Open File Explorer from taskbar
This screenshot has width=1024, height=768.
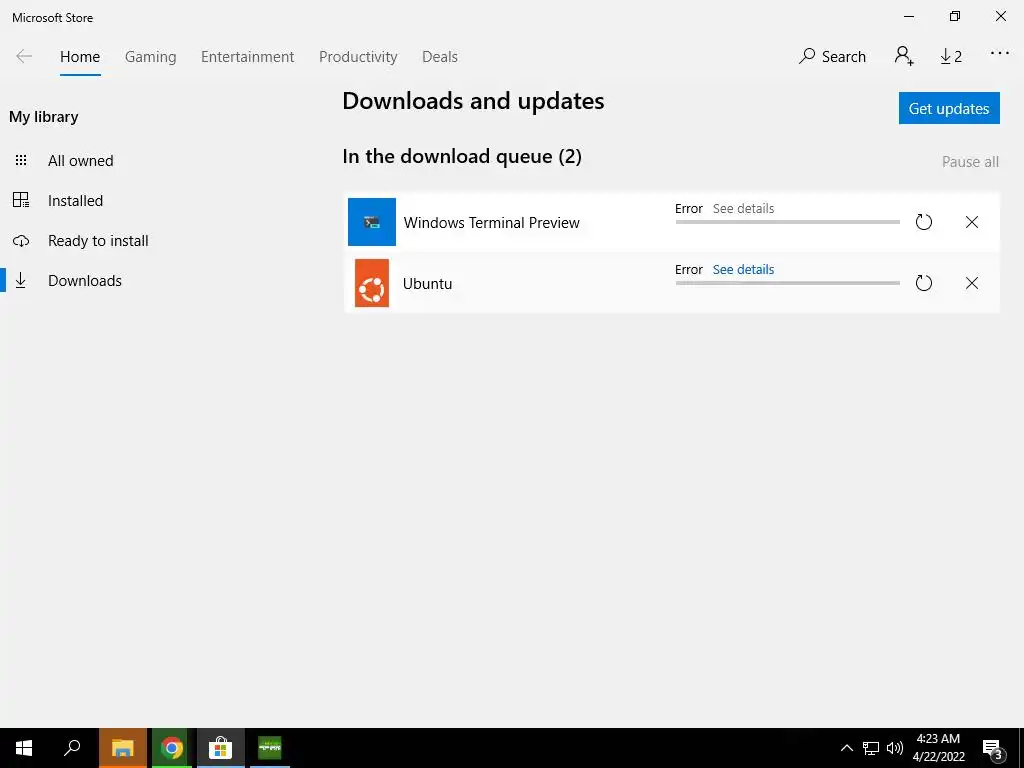(x=123, y=748)
